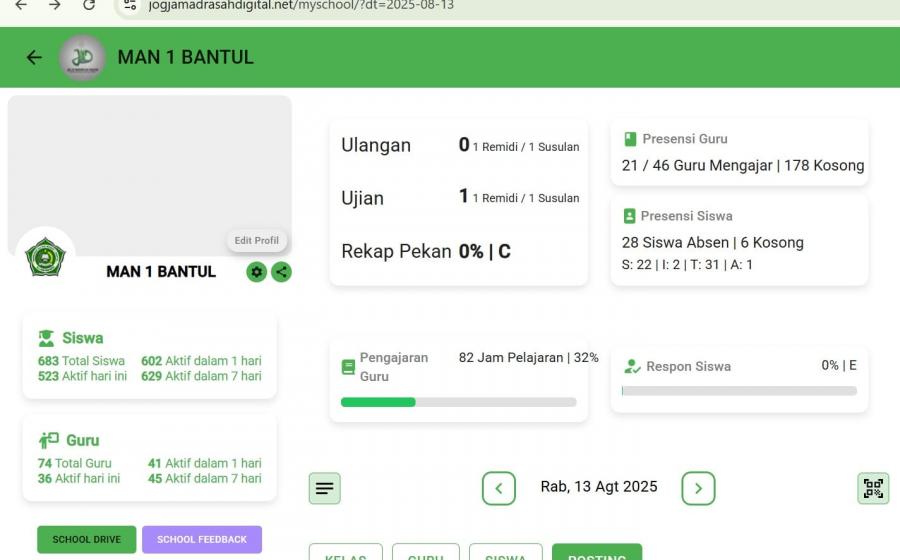Click the Respon Siswa progress bar

point(739,391)
